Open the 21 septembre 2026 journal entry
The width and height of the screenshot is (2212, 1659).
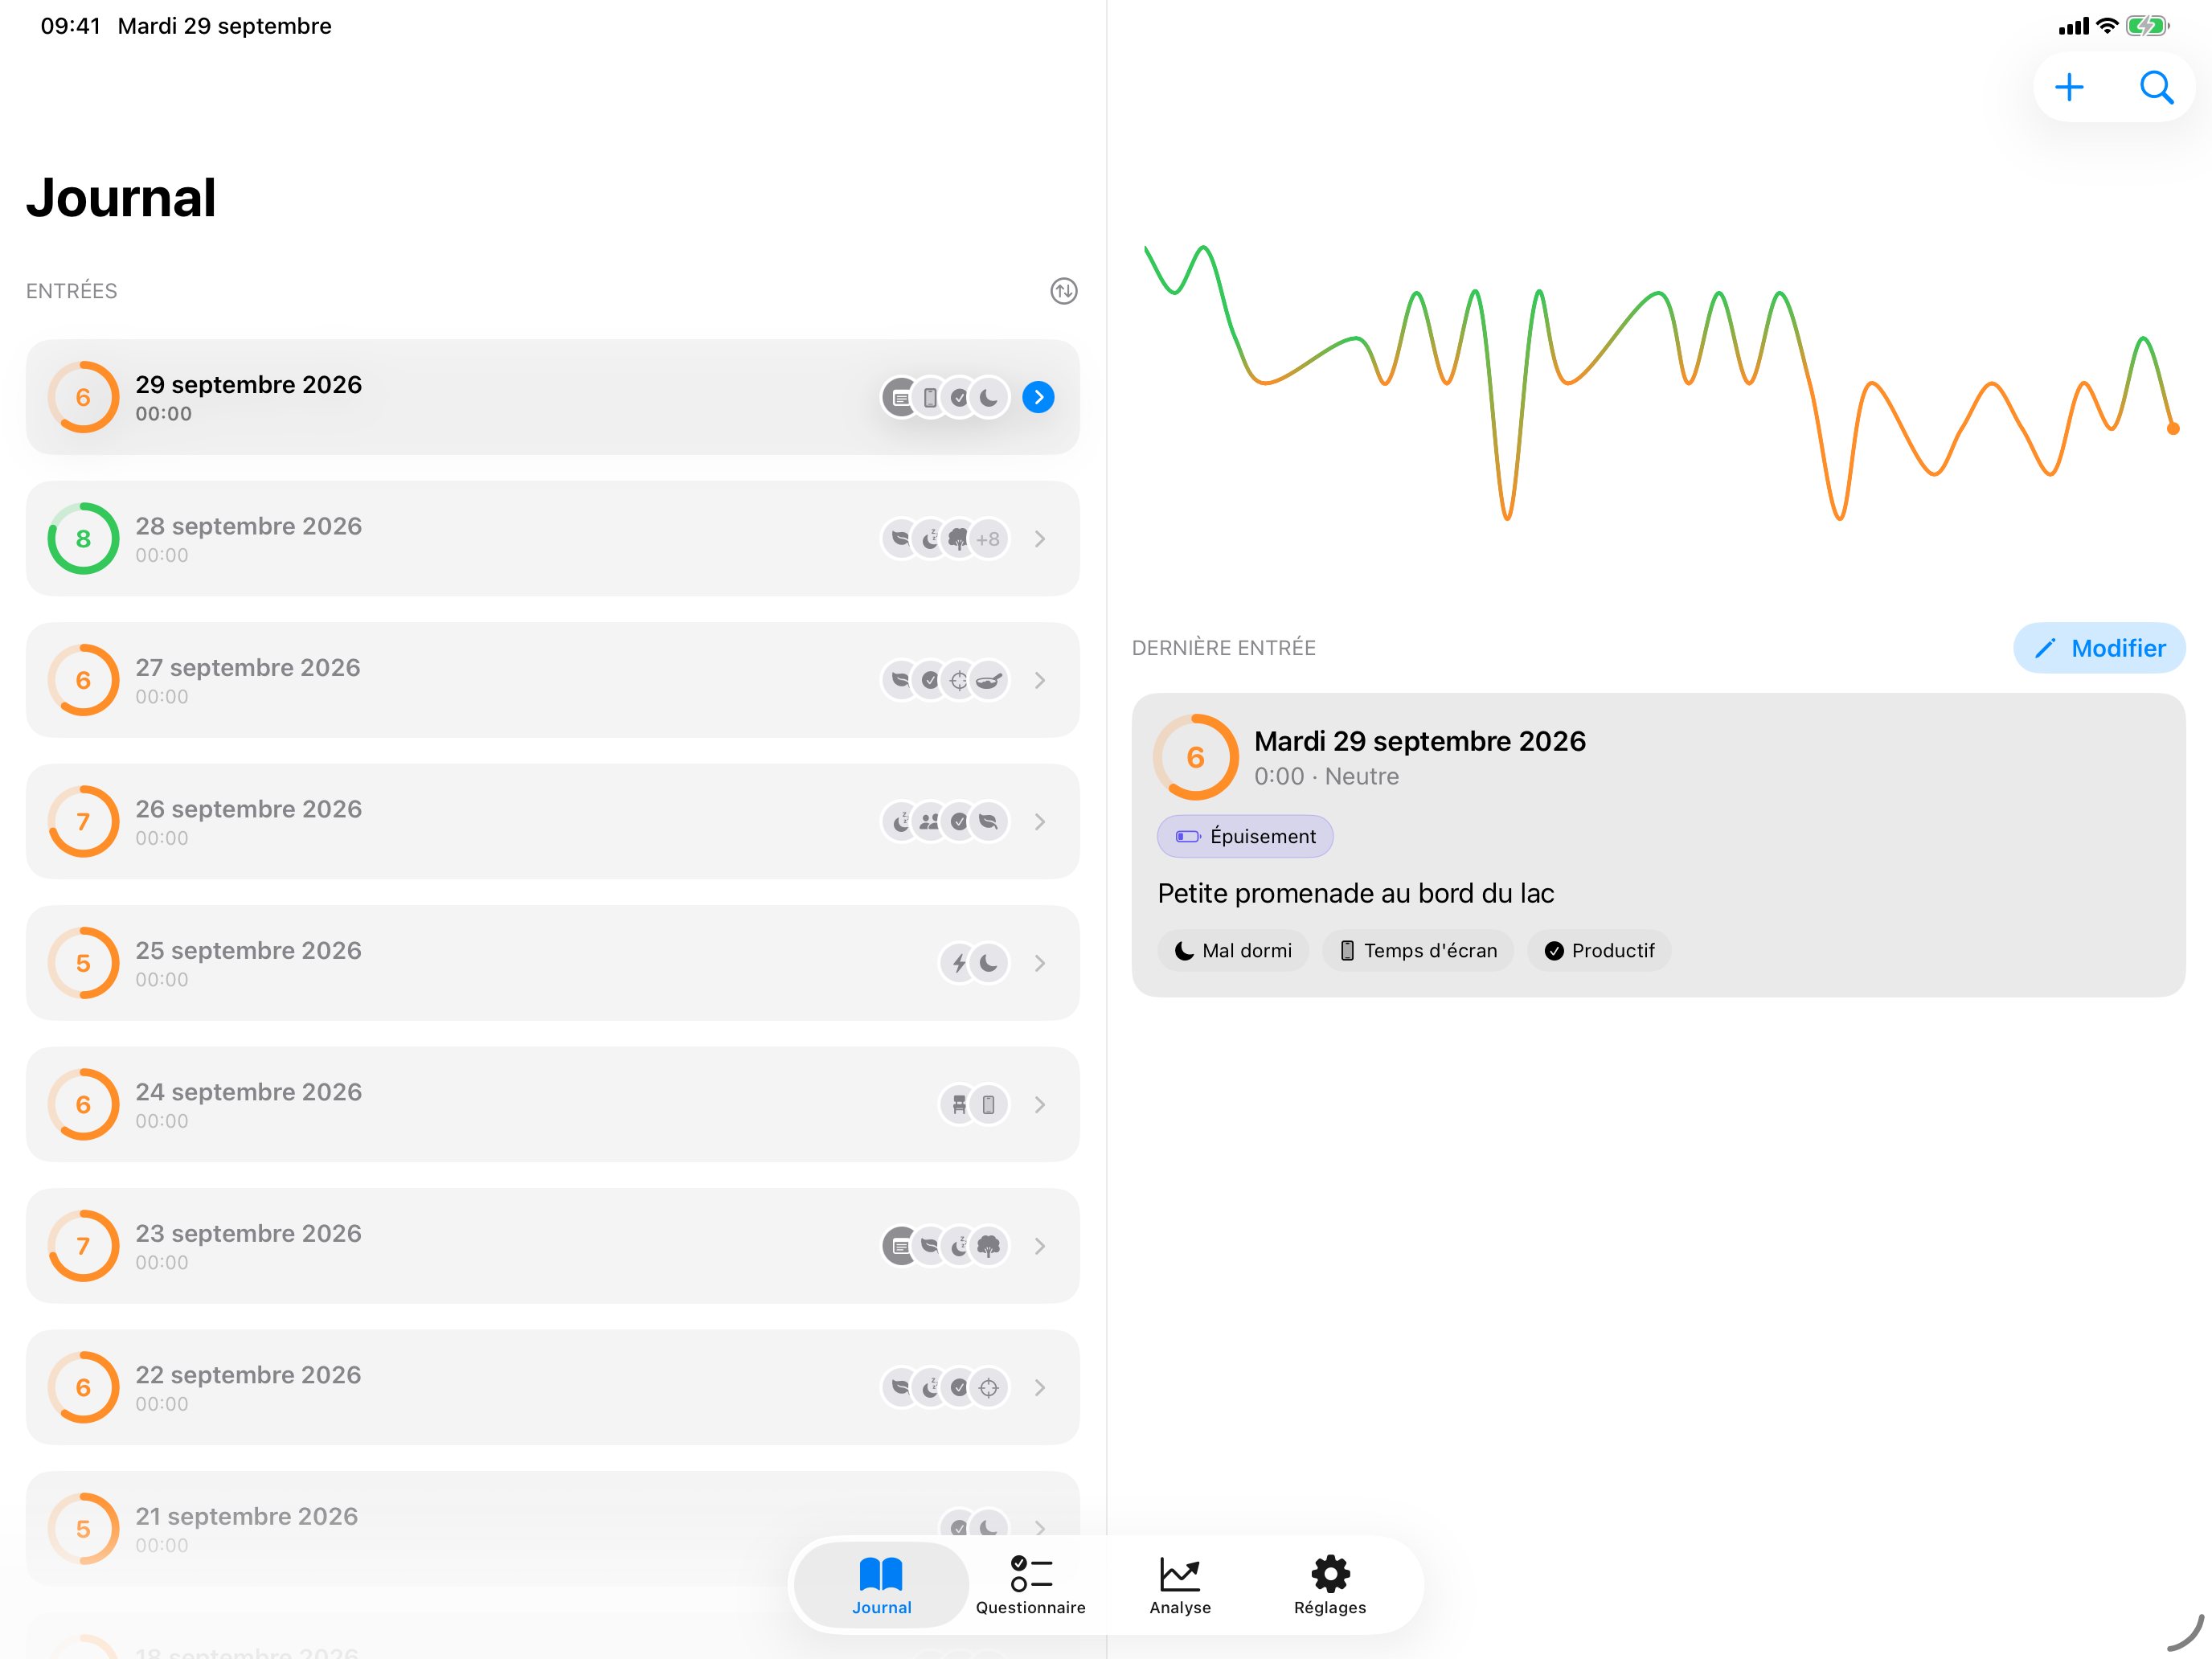coord(552,1529)
